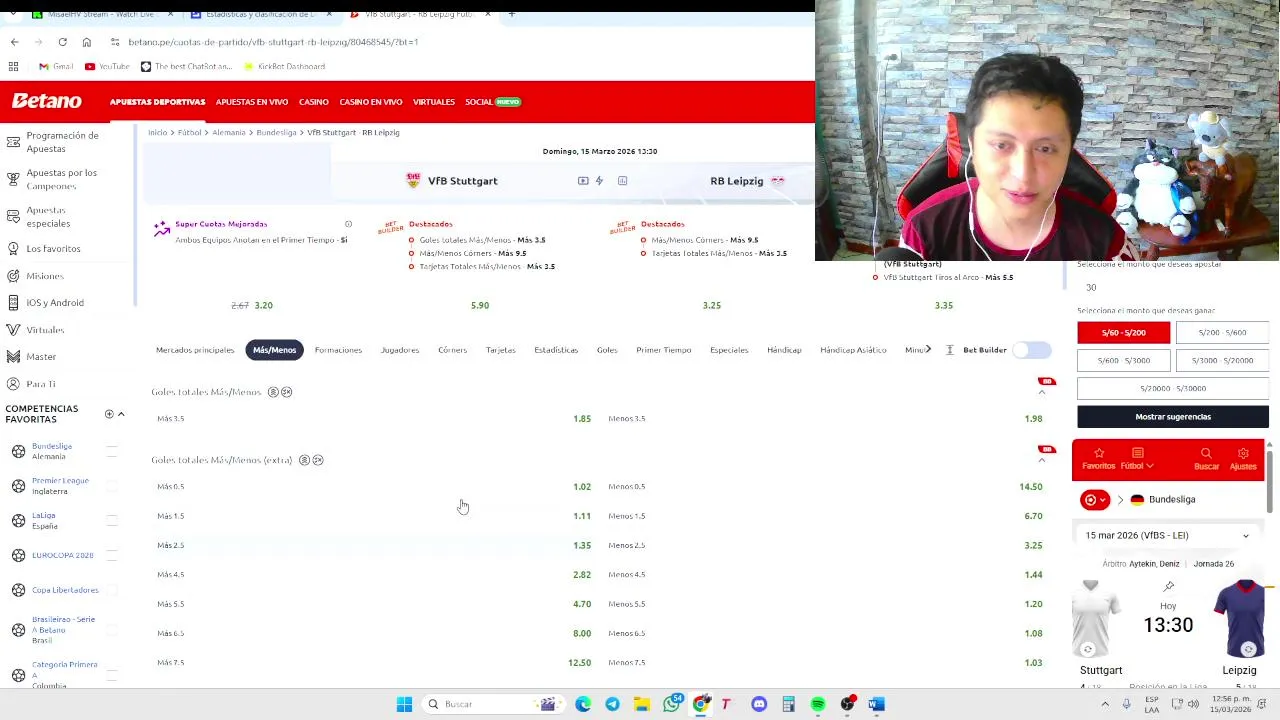Screen dimensions: 1280x720
Task: Toggle favorite checkbox for EUROCOPA 2028
Action: coord(112,555)
